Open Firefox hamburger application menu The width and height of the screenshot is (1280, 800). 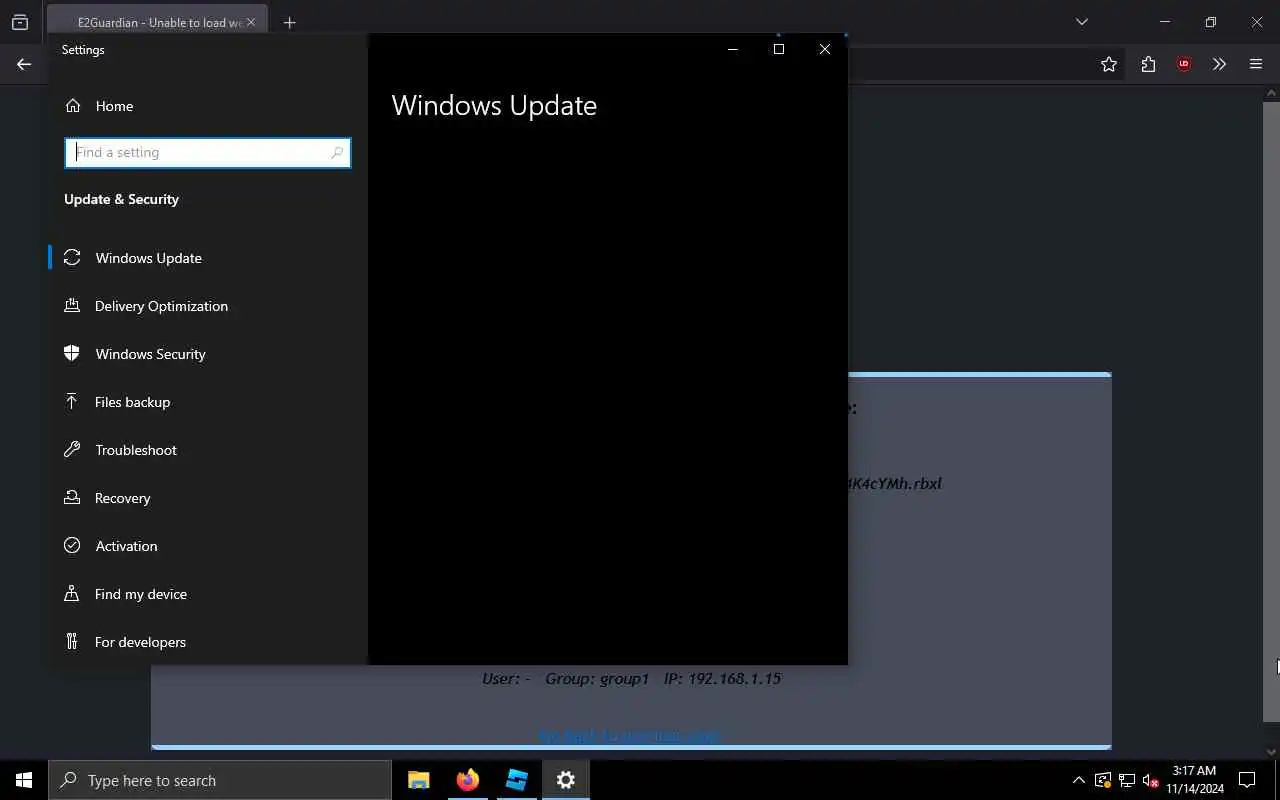(1256, 64)
